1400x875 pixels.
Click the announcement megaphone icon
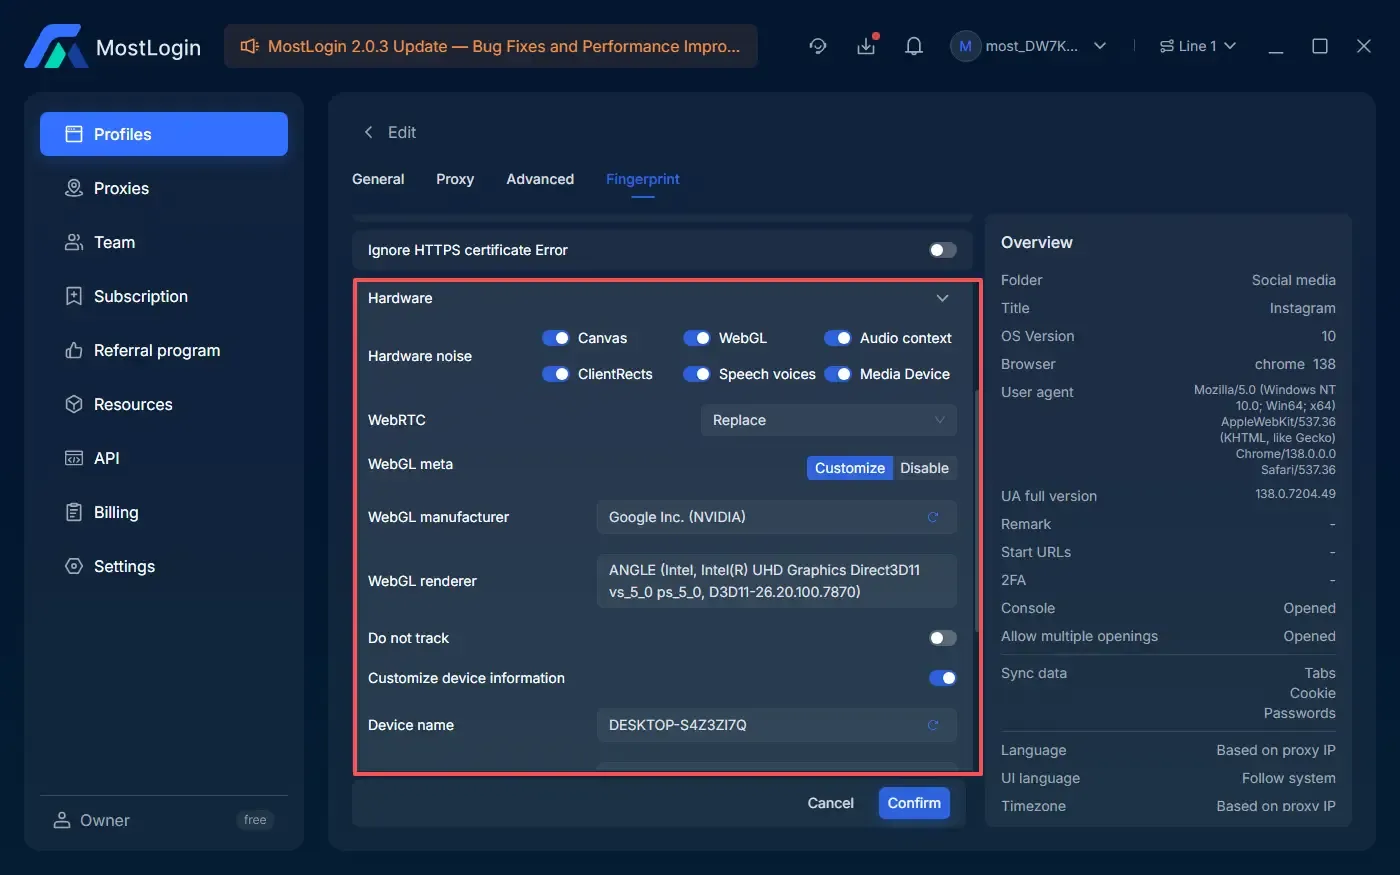250,46
